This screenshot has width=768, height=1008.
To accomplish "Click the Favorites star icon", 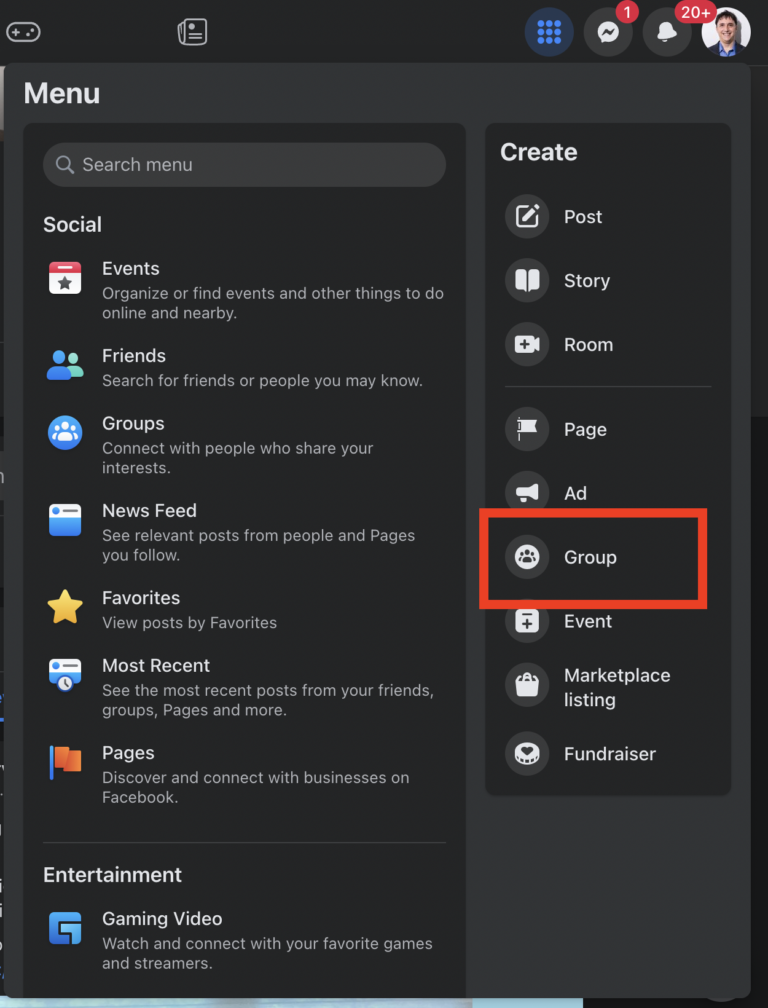I will (x=65, y=607).
